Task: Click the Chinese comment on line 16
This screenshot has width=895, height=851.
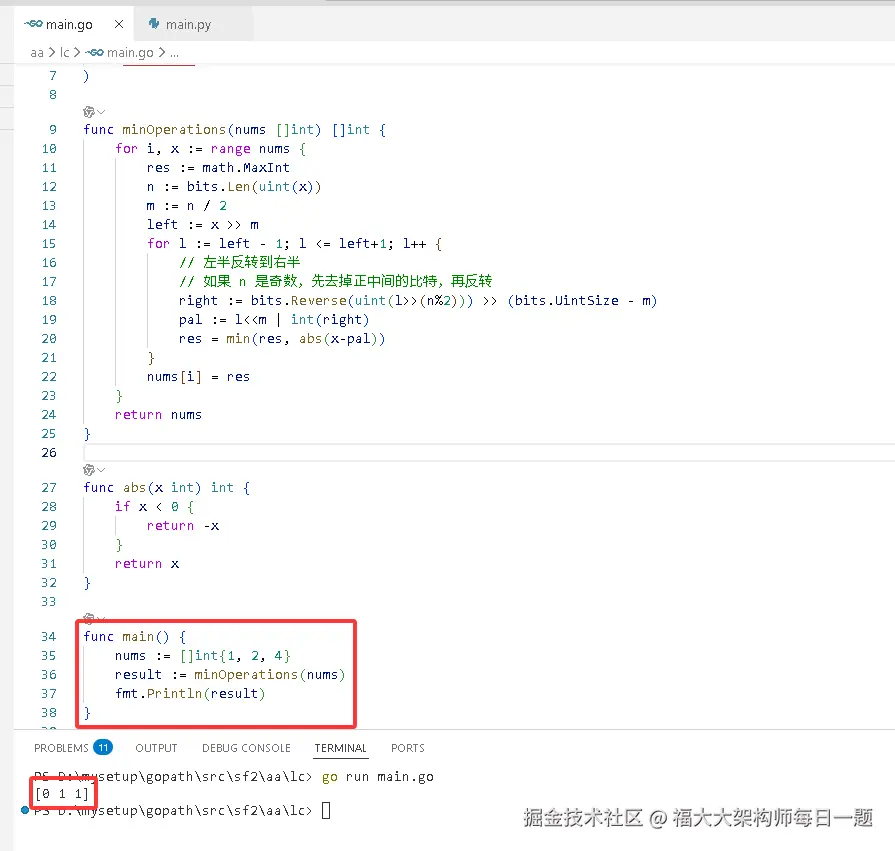Action: (x=240, y=263)
